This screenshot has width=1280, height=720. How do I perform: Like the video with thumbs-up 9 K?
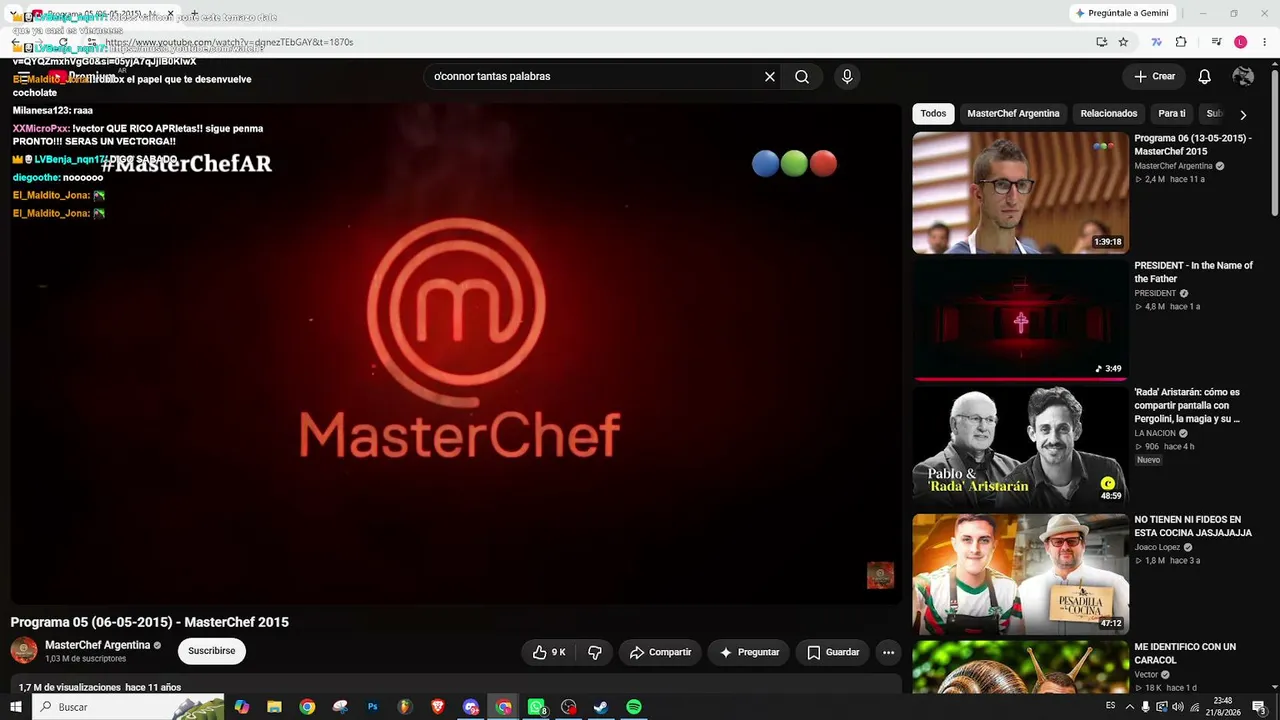[549, 652]
